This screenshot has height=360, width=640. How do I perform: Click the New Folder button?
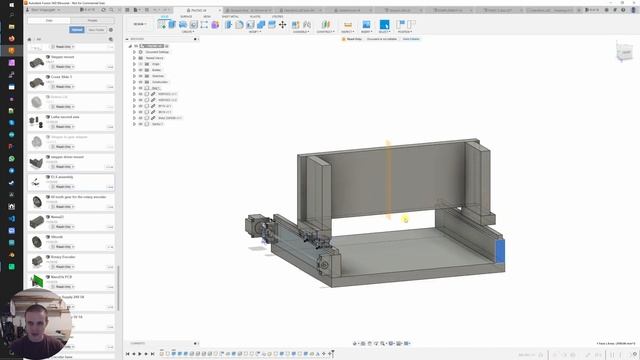click(x=96, y=30)
